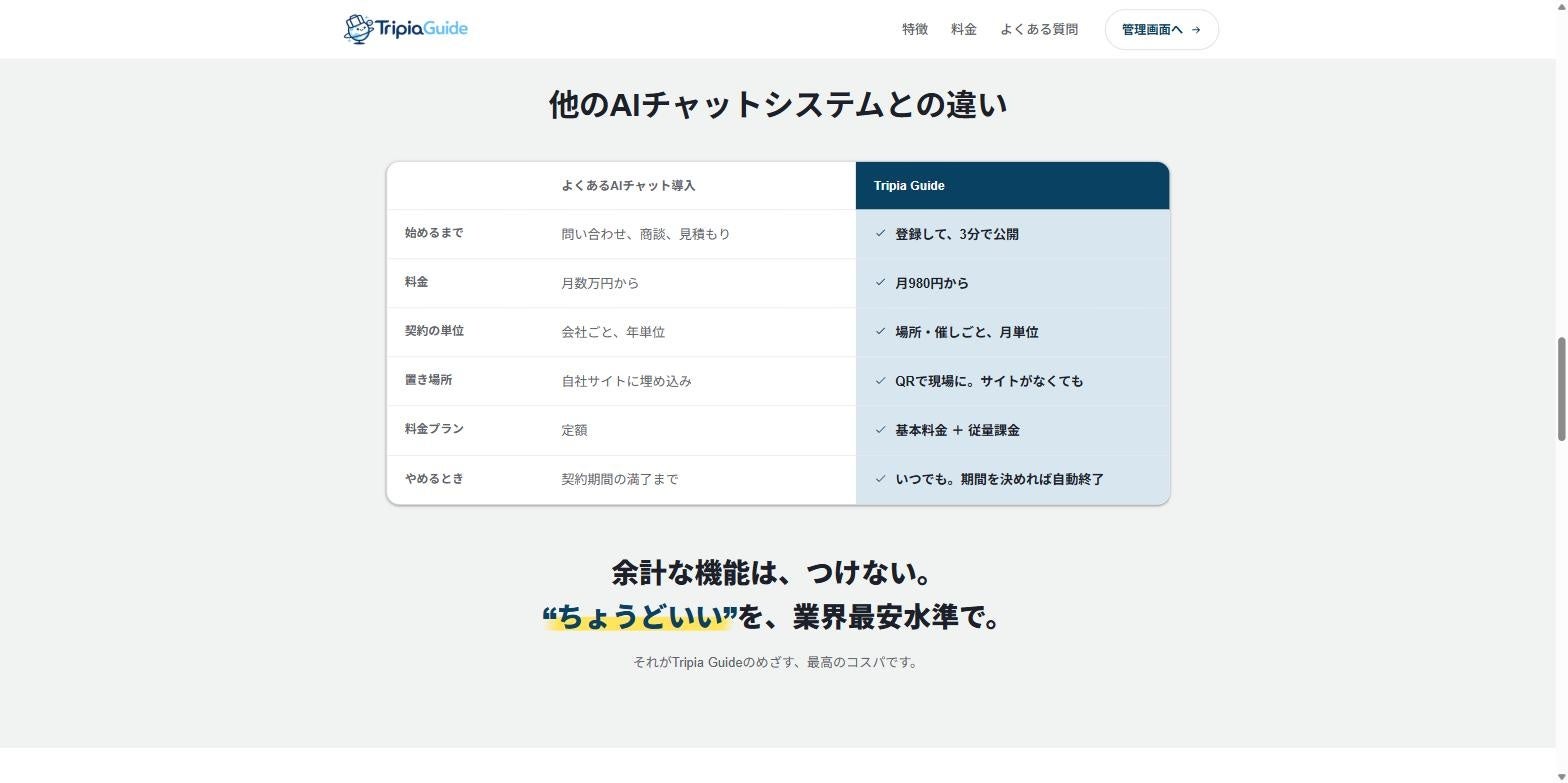The image size is (1568, 783).
Task: Click the page vertical scrollbar thumb
Action: click(x=1561, y=388)
